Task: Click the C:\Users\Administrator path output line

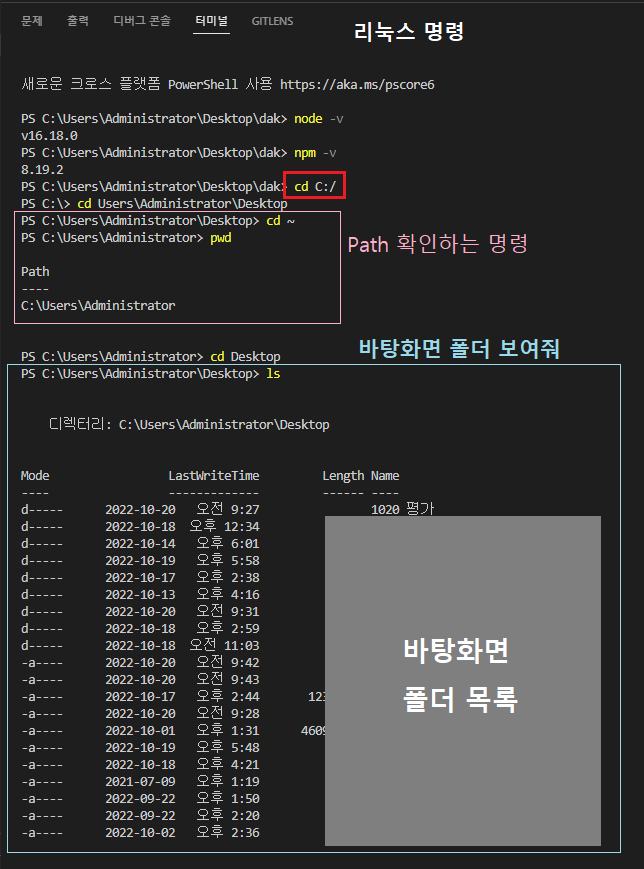Action: point(98,305)
